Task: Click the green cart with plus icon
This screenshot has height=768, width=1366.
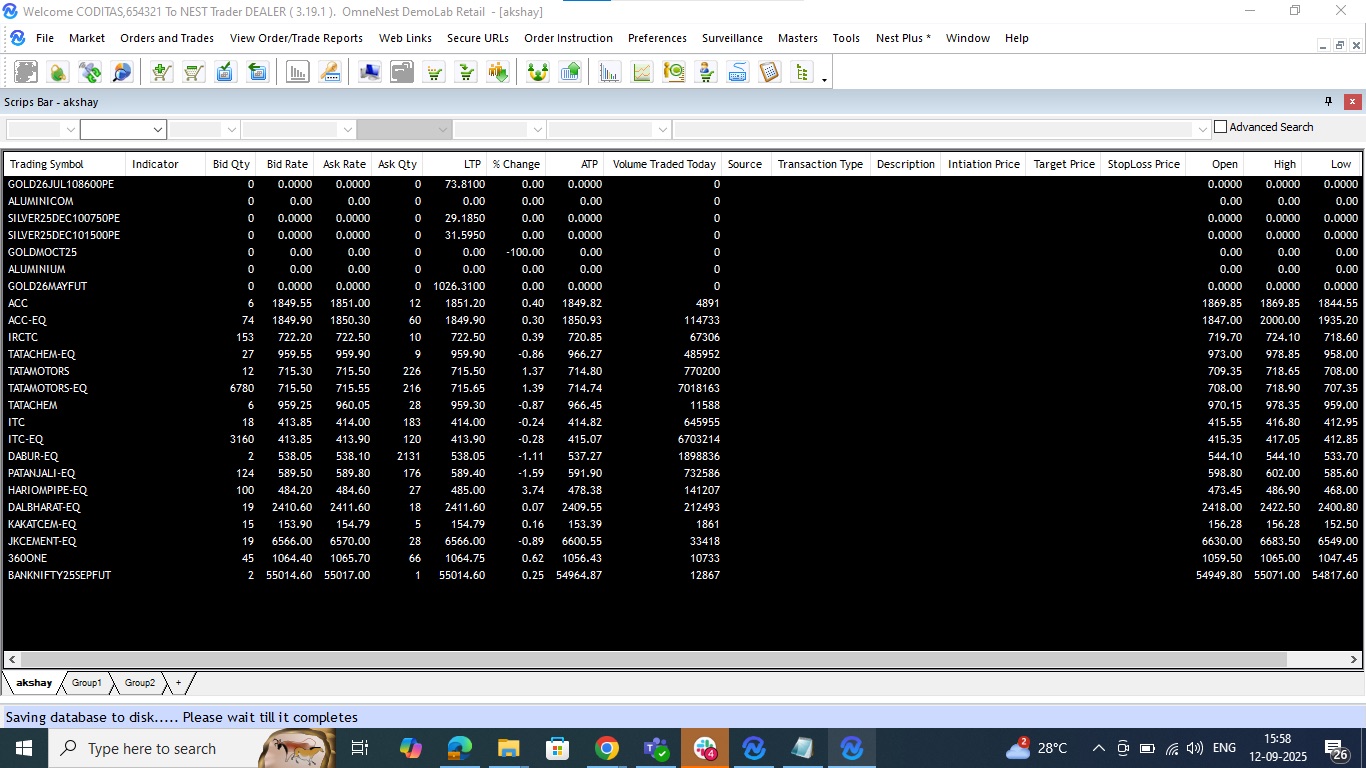Action: click(161, 72)
